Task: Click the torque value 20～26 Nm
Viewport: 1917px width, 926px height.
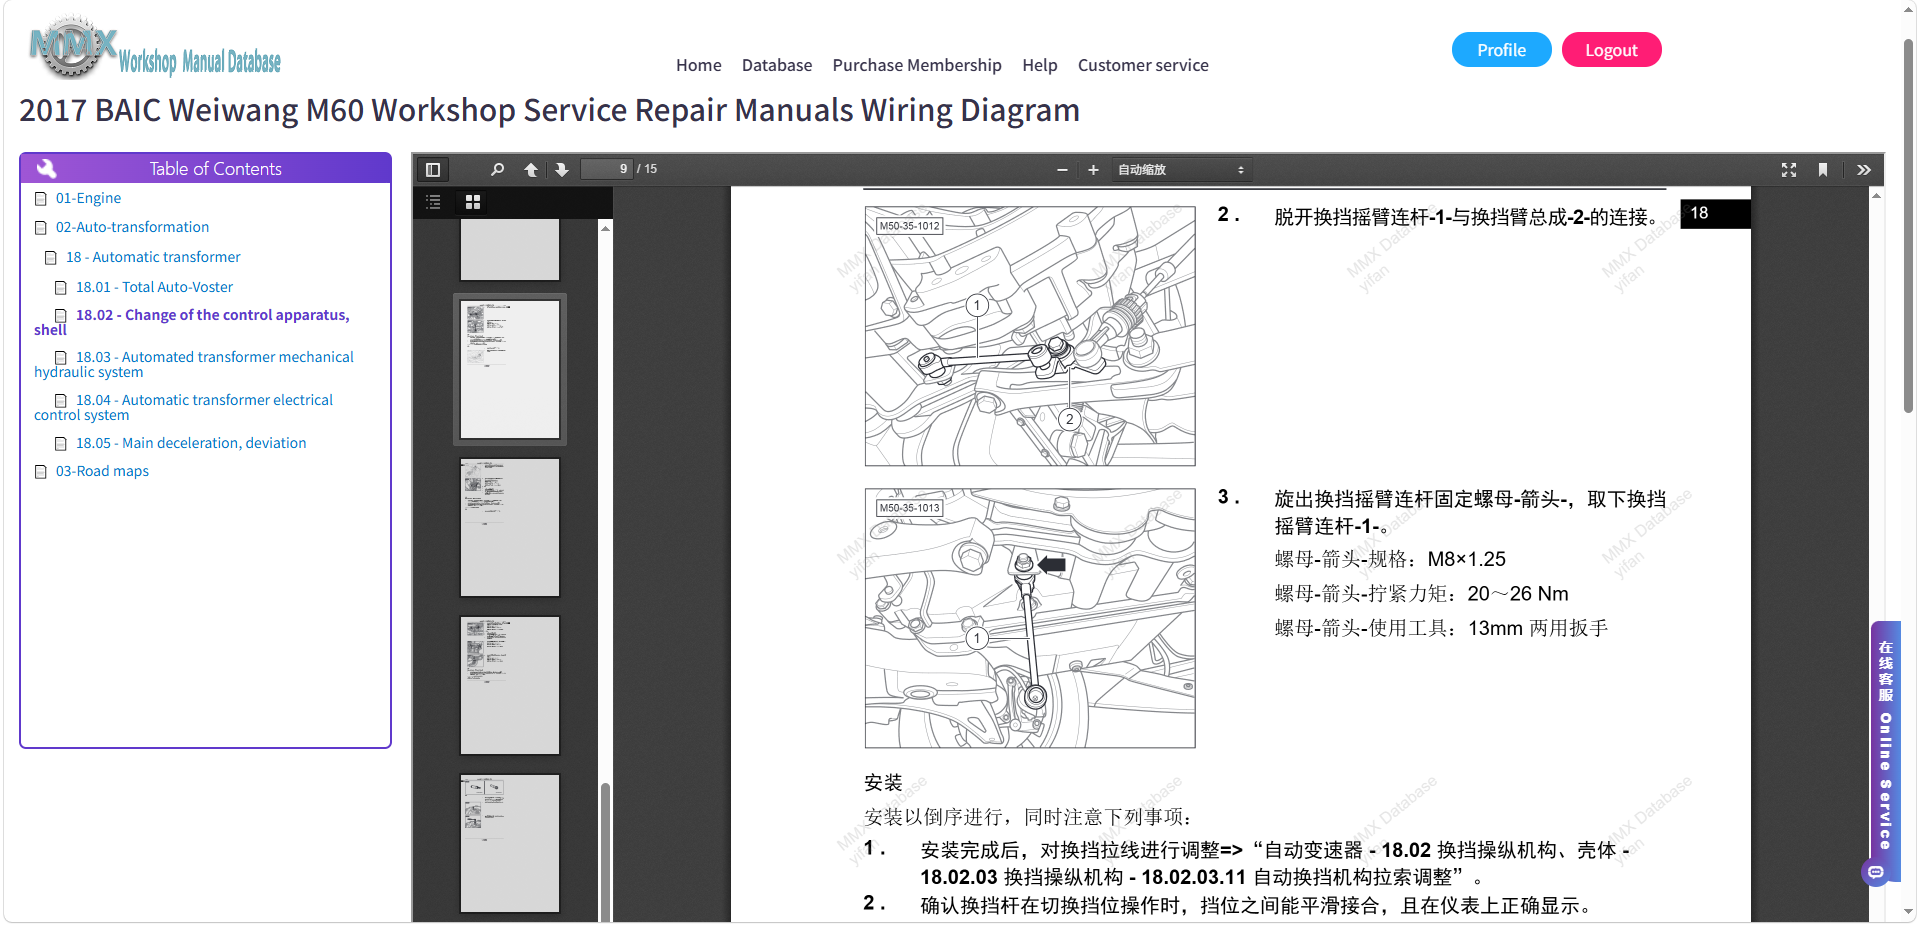Action: pyautogui.click(x=1518, y=594)
